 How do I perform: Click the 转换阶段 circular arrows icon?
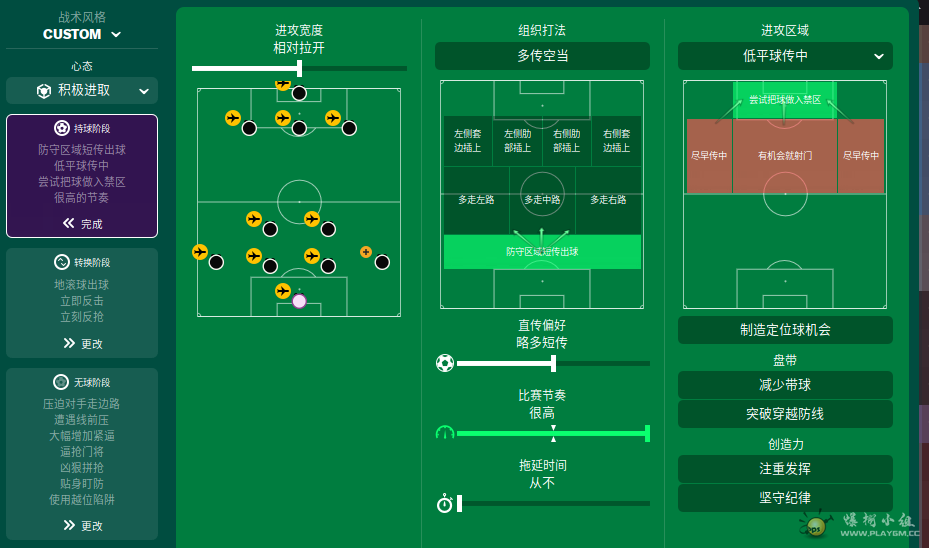[x=62, y=262]
